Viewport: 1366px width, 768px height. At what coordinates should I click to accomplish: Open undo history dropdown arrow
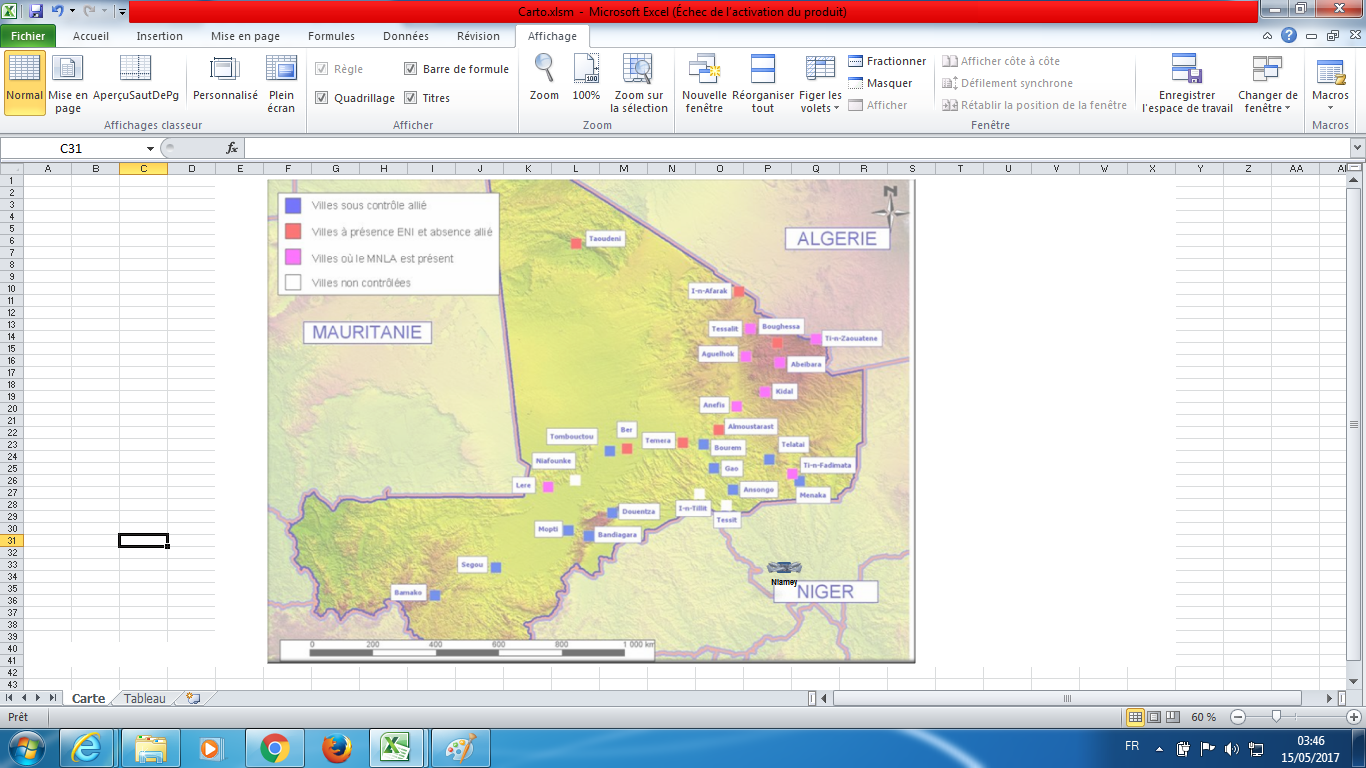[x=73, y=11]
